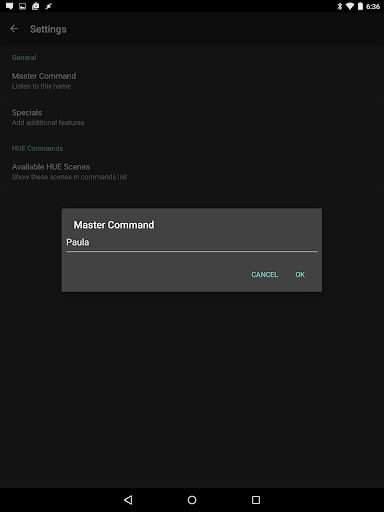Screen dimensions: 384x512
Task: Tap the Bluetooth status icon
Action: [x=339, y=6]
